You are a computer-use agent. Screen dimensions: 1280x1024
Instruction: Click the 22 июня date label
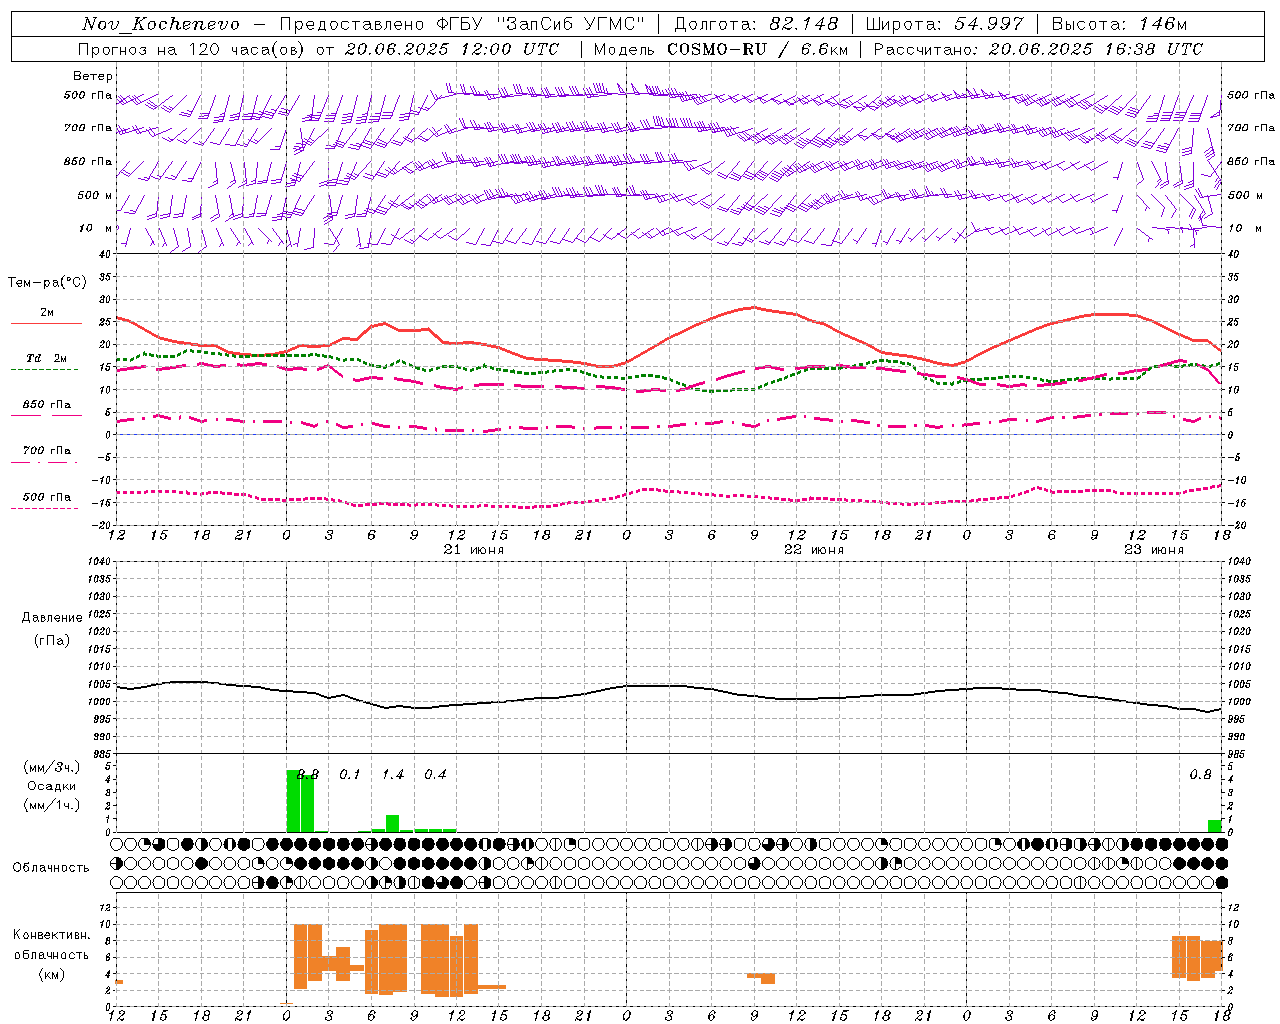[x=814, y=550]
